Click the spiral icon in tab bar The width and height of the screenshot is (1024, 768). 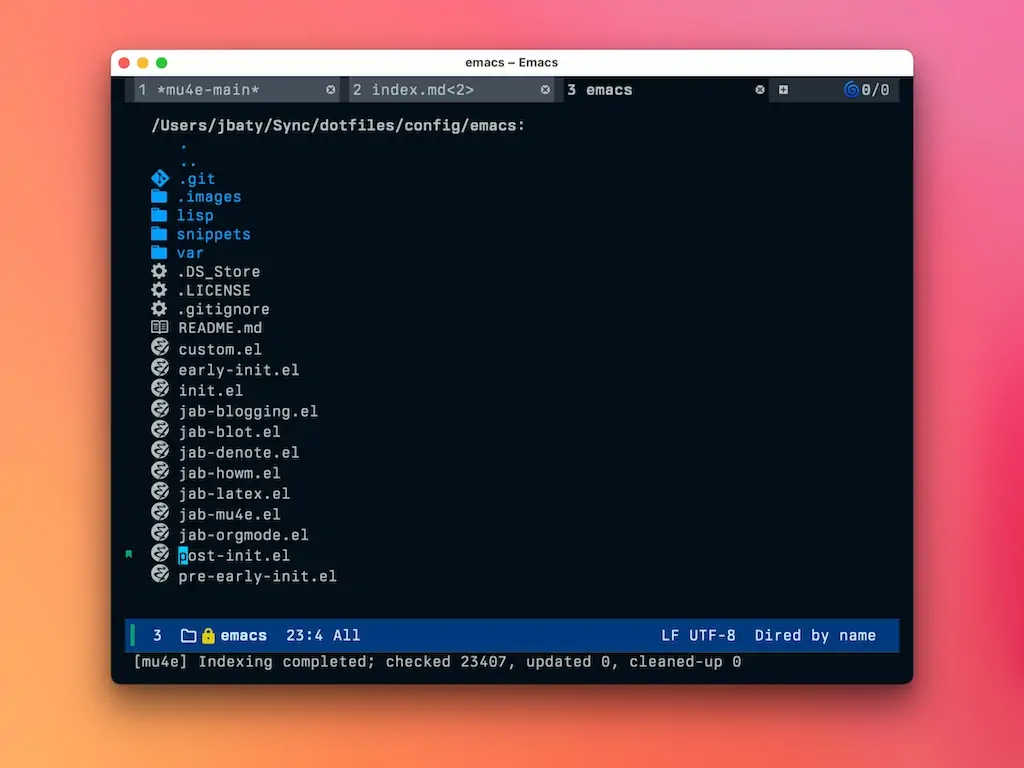click(x=851, y=90)
